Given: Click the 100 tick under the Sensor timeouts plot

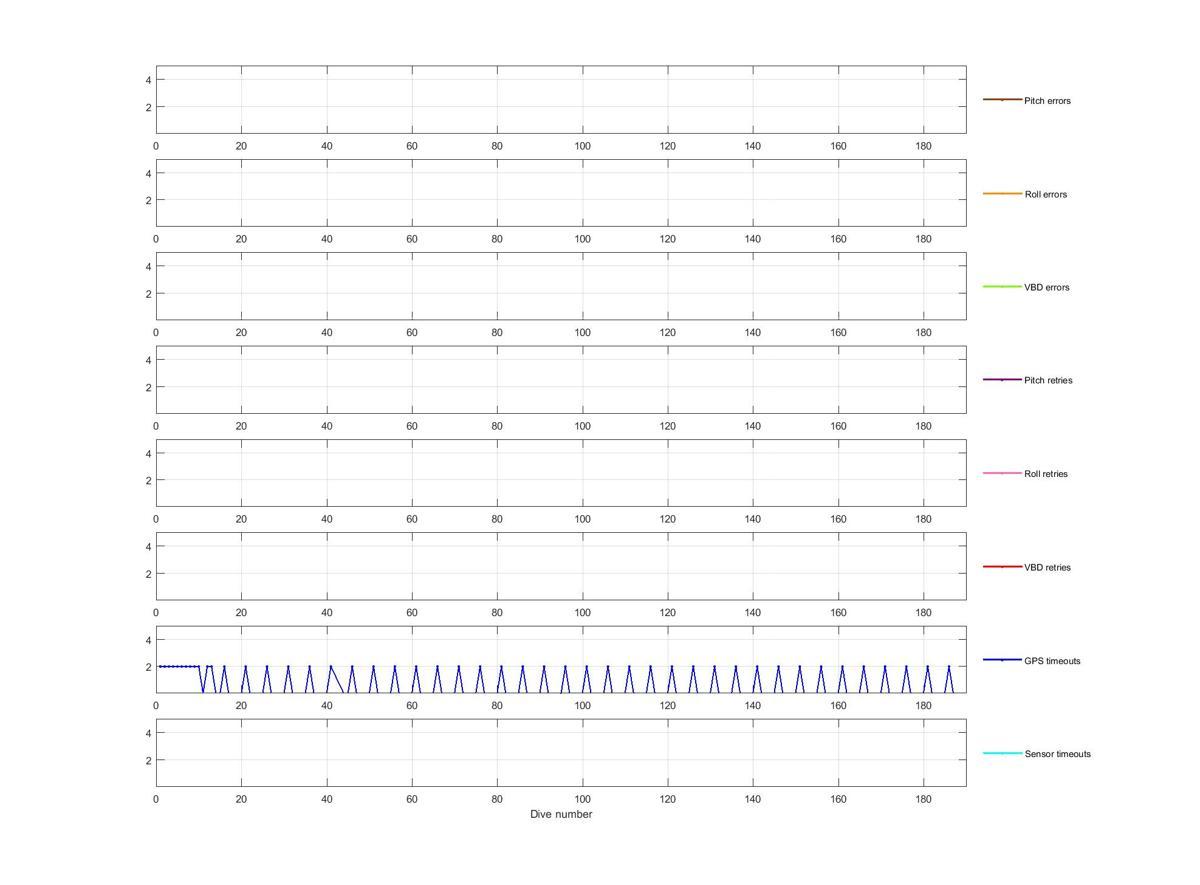Looking at the screenshot, I should [x=582, y=799].
